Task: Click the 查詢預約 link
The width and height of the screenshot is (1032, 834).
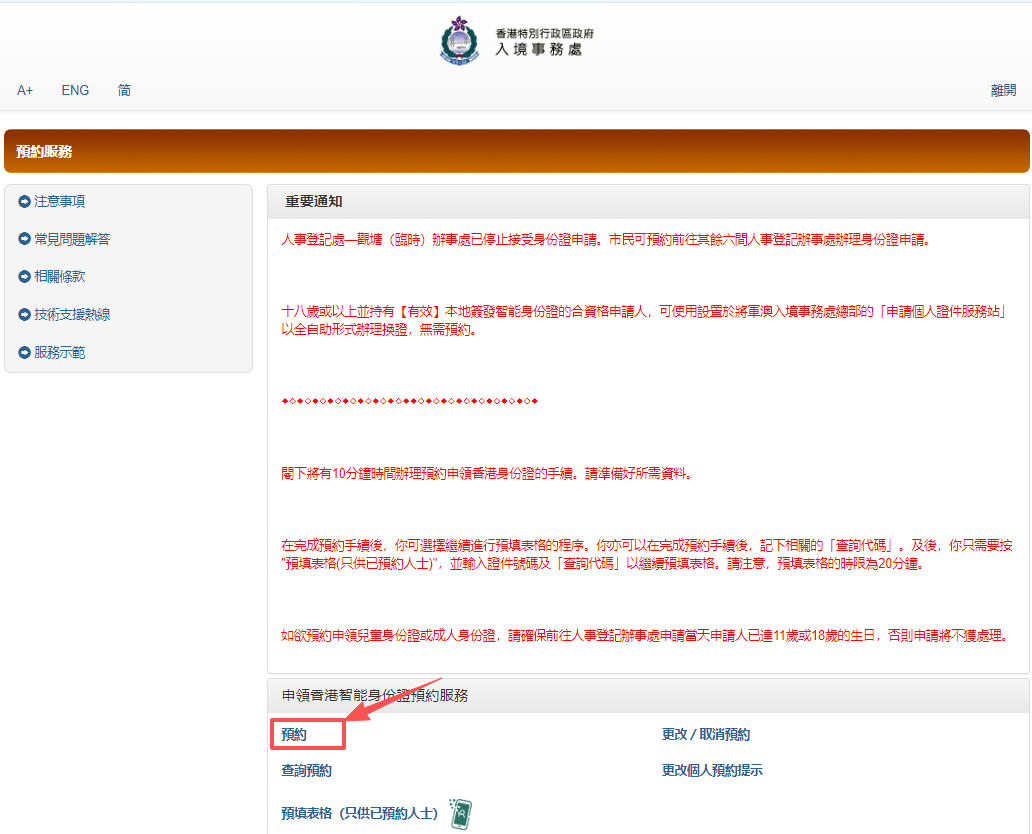Action: coord(306,771)
